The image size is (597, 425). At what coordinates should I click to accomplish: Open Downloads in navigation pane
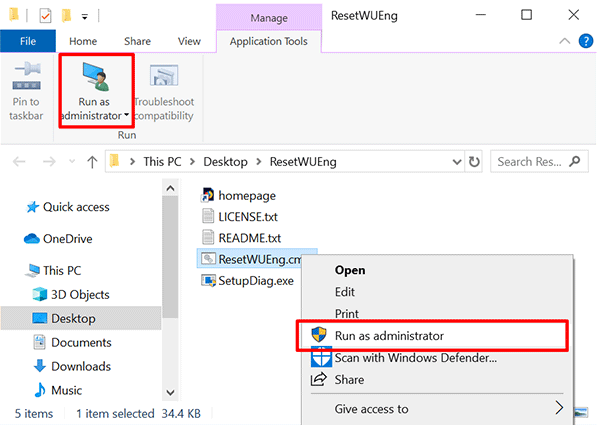click(x=72, y=366)
